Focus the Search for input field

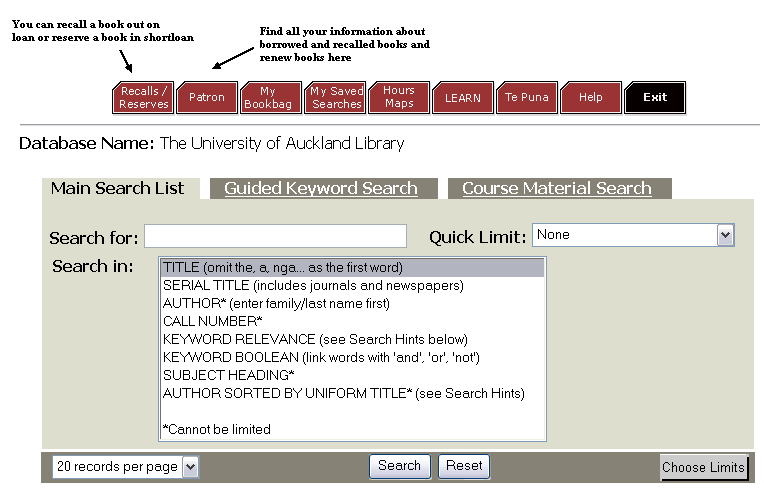coord(275,236)
